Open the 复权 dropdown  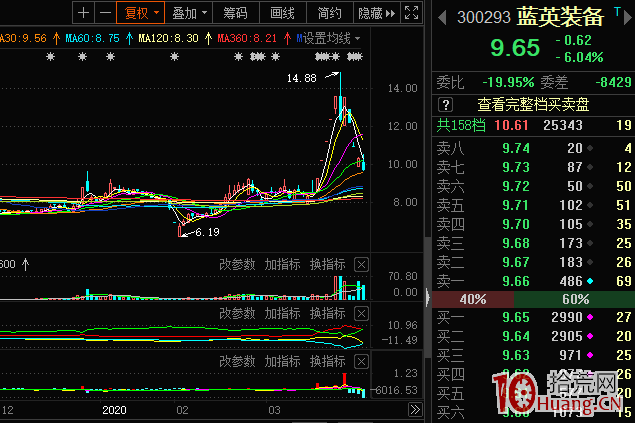coord(138,13)
